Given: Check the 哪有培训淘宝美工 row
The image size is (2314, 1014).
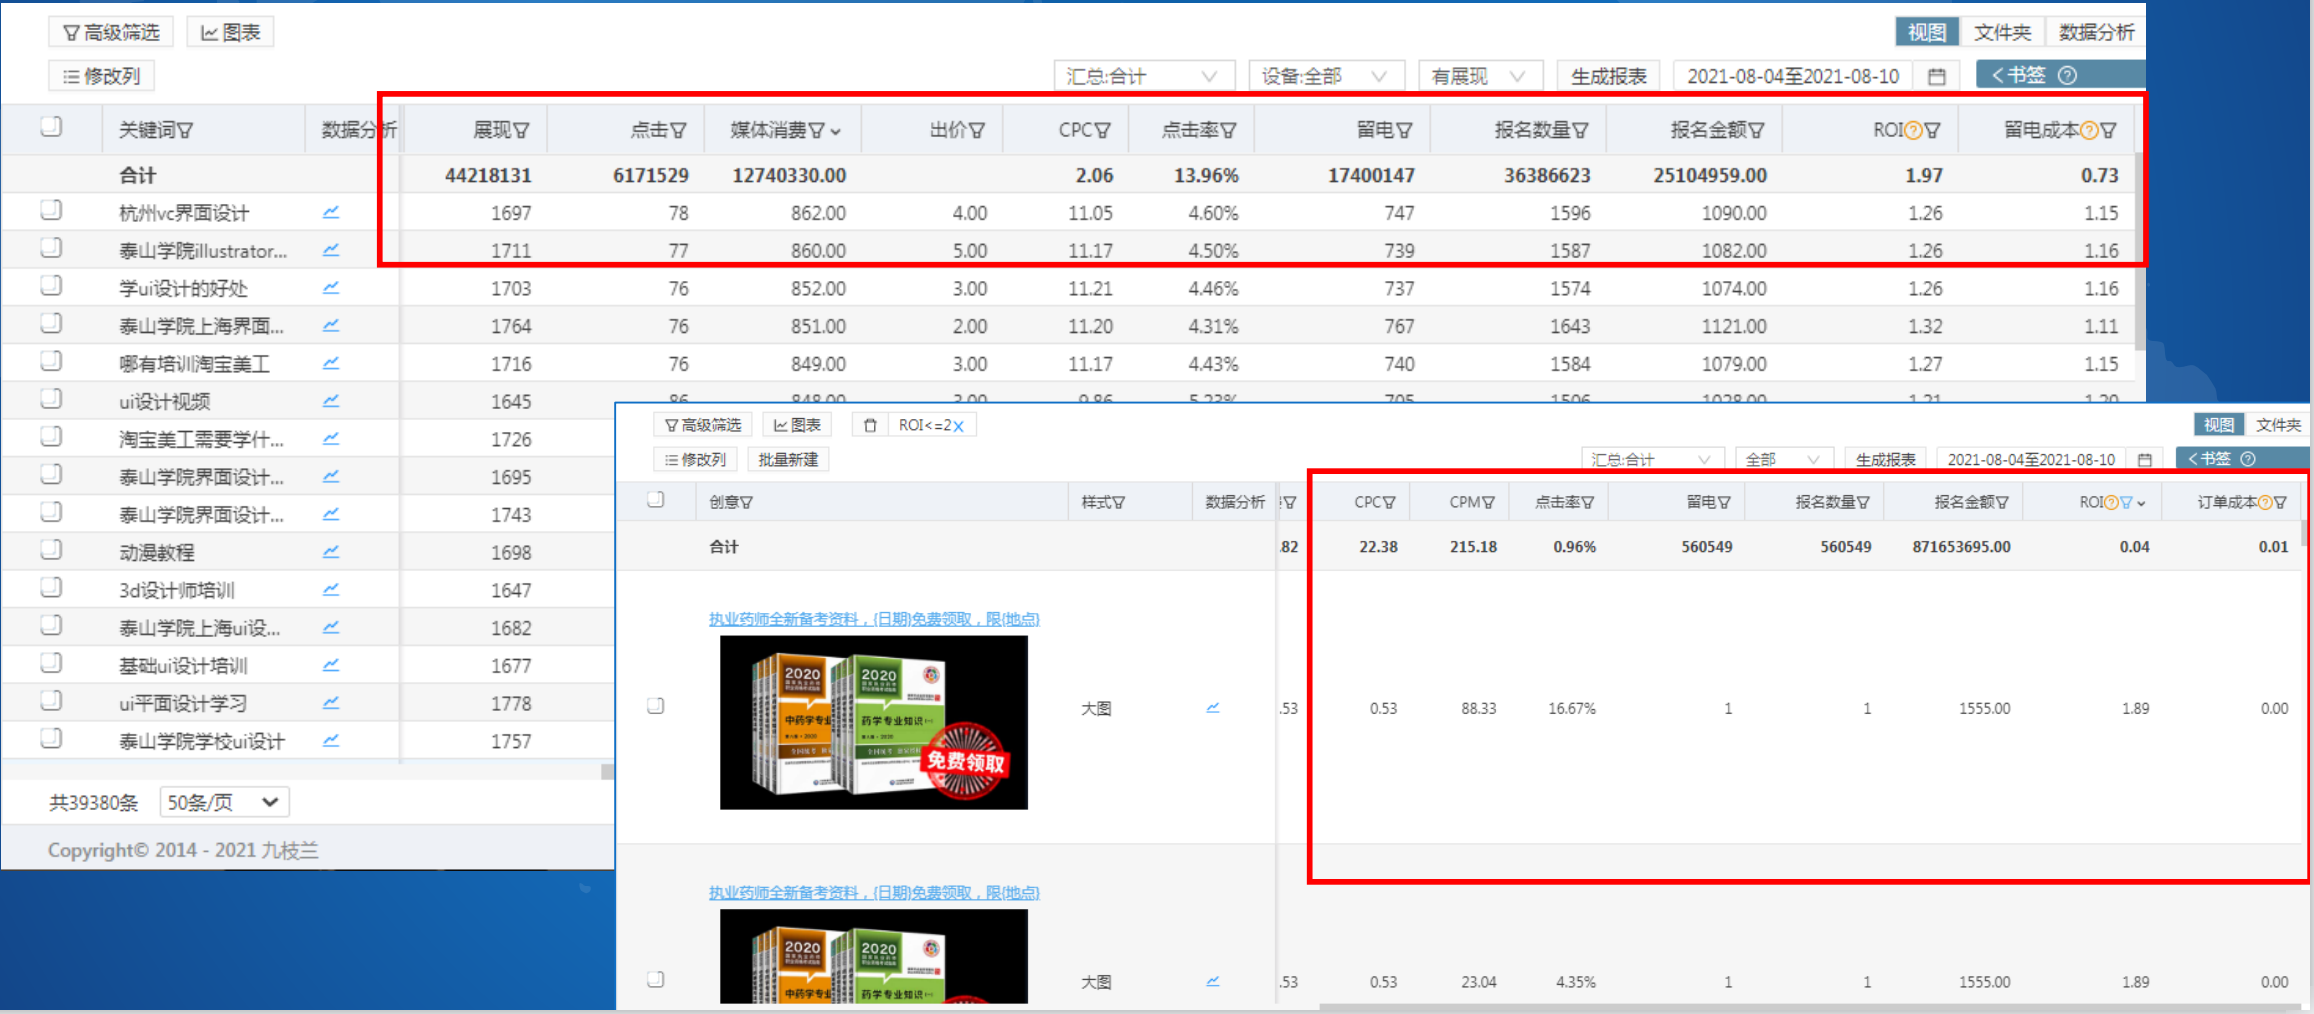Looking at the screenshot, I should (51, 361).
